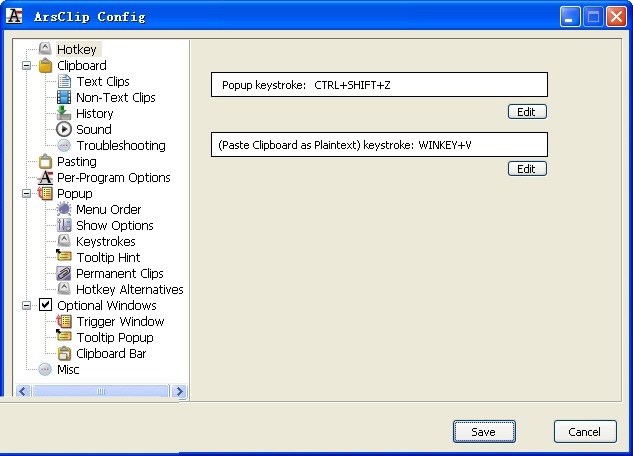
Task: Edit the Popup keystroke hotkey
Action: click(527, 112)
